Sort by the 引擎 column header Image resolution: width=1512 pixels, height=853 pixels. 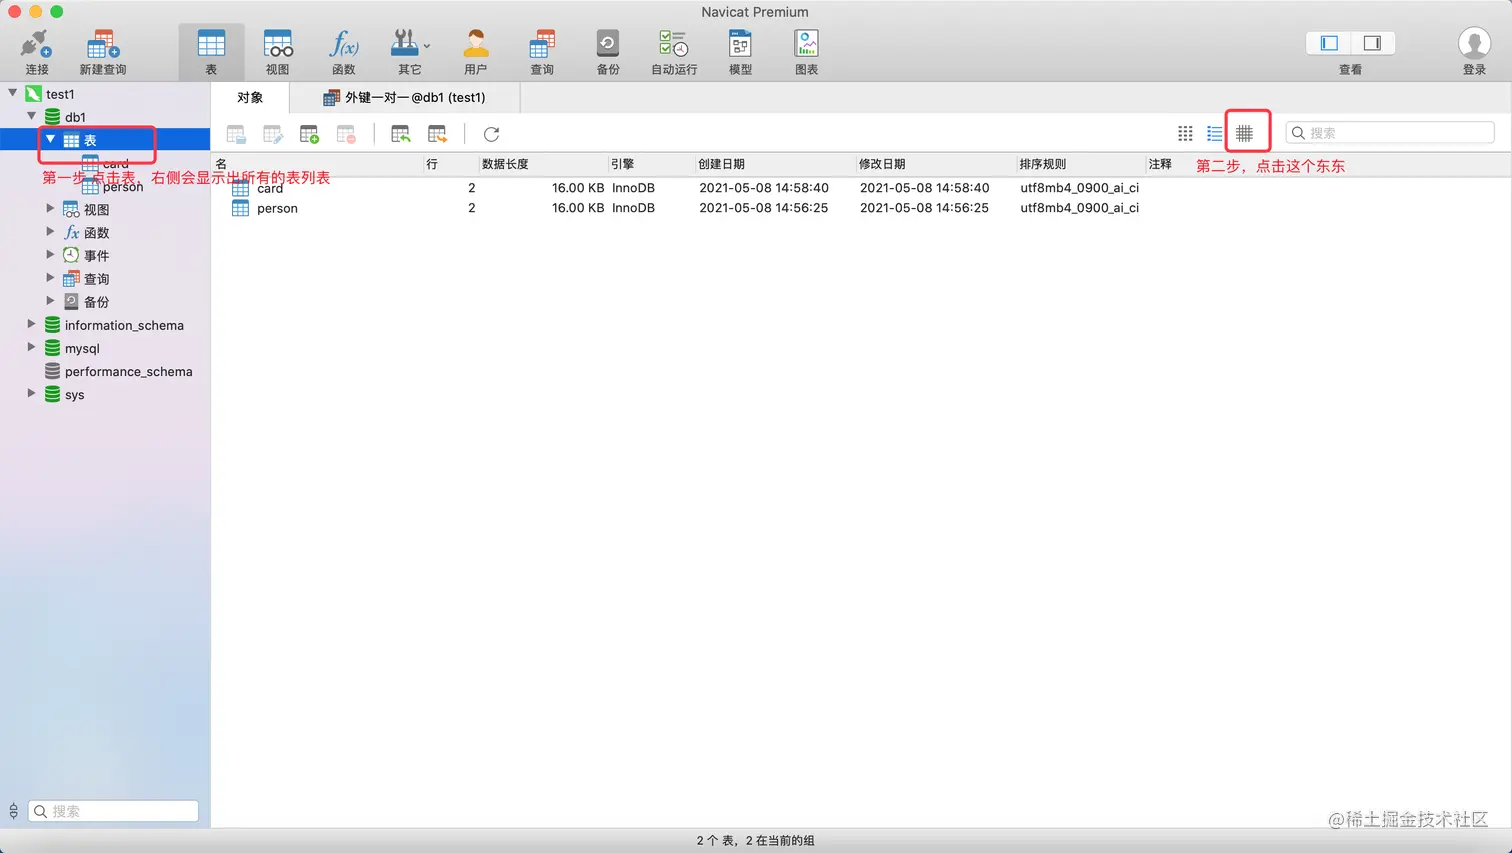coord(651,164)
